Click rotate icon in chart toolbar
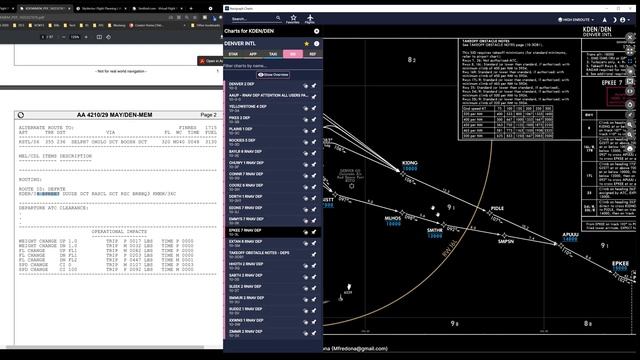The height and width of the screenshot is (360, 640). coord(630,104)
